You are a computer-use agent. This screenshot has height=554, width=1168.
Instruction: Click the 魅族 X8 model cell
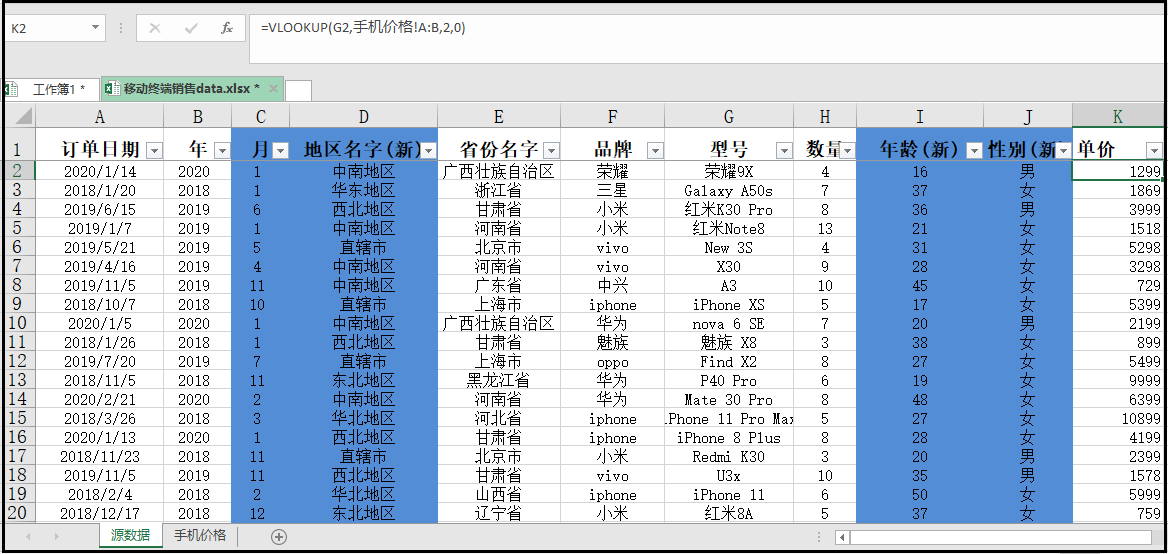pos(729,343)
